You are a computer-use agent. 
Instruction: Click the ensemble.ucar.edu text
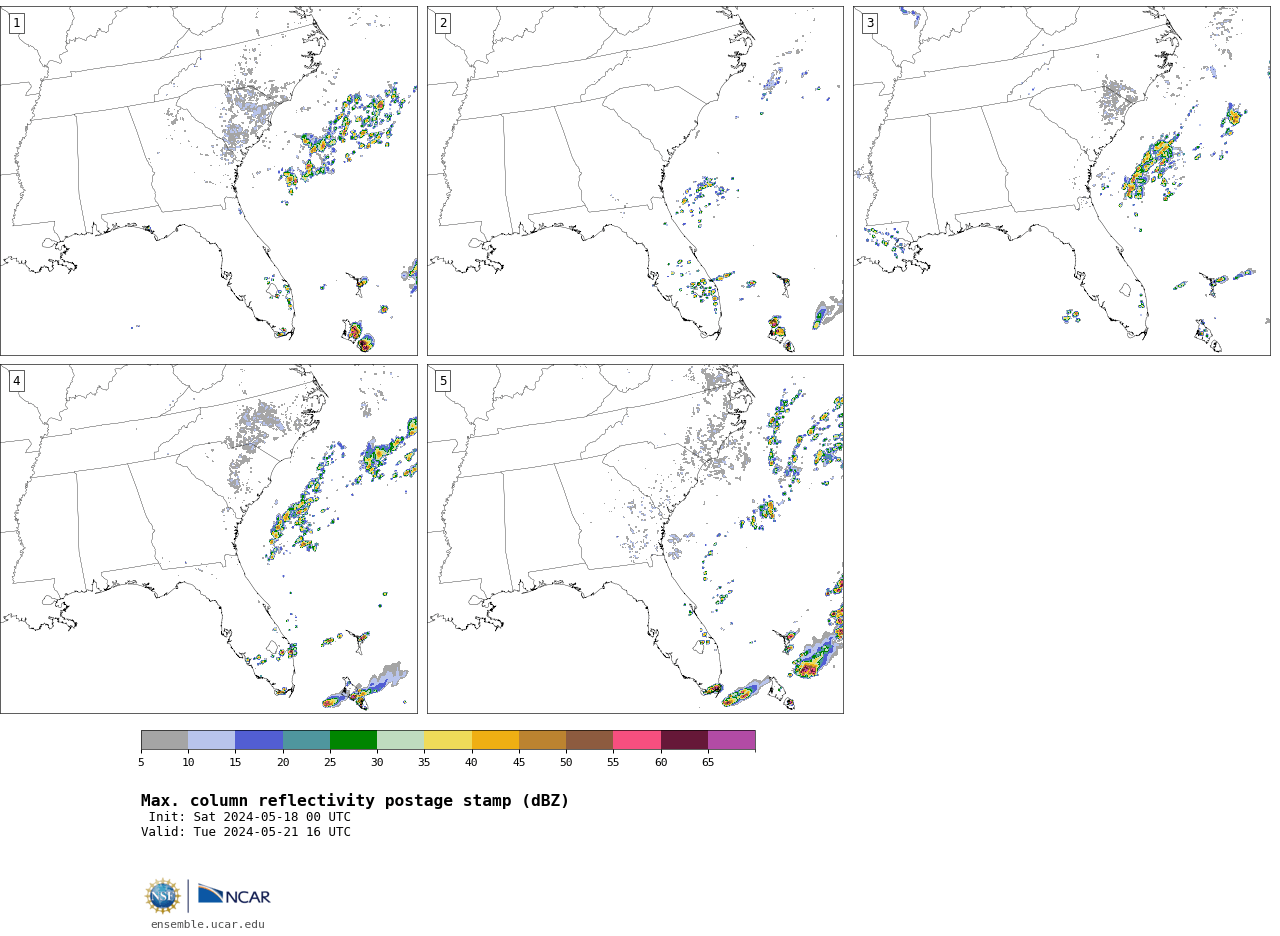[x=208, y=924]
